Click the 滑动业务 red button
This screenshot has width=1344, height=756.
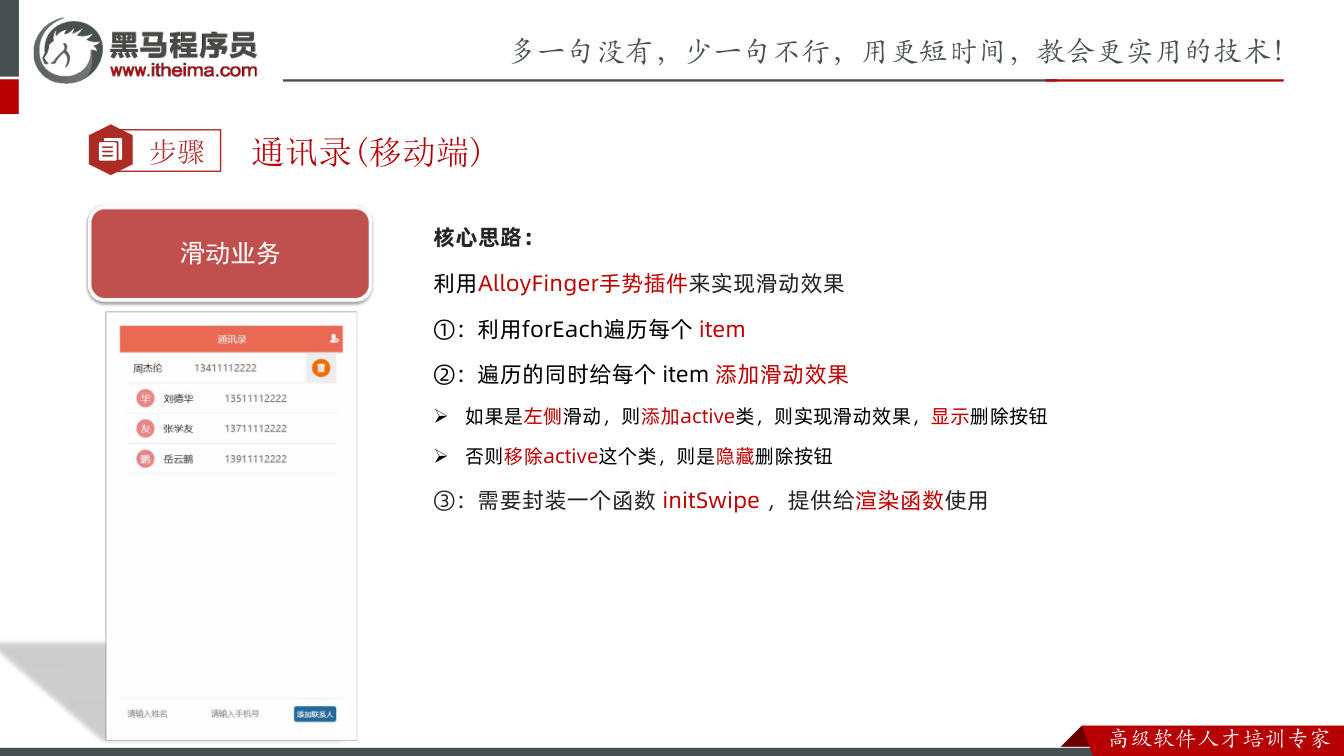[230, 253]
